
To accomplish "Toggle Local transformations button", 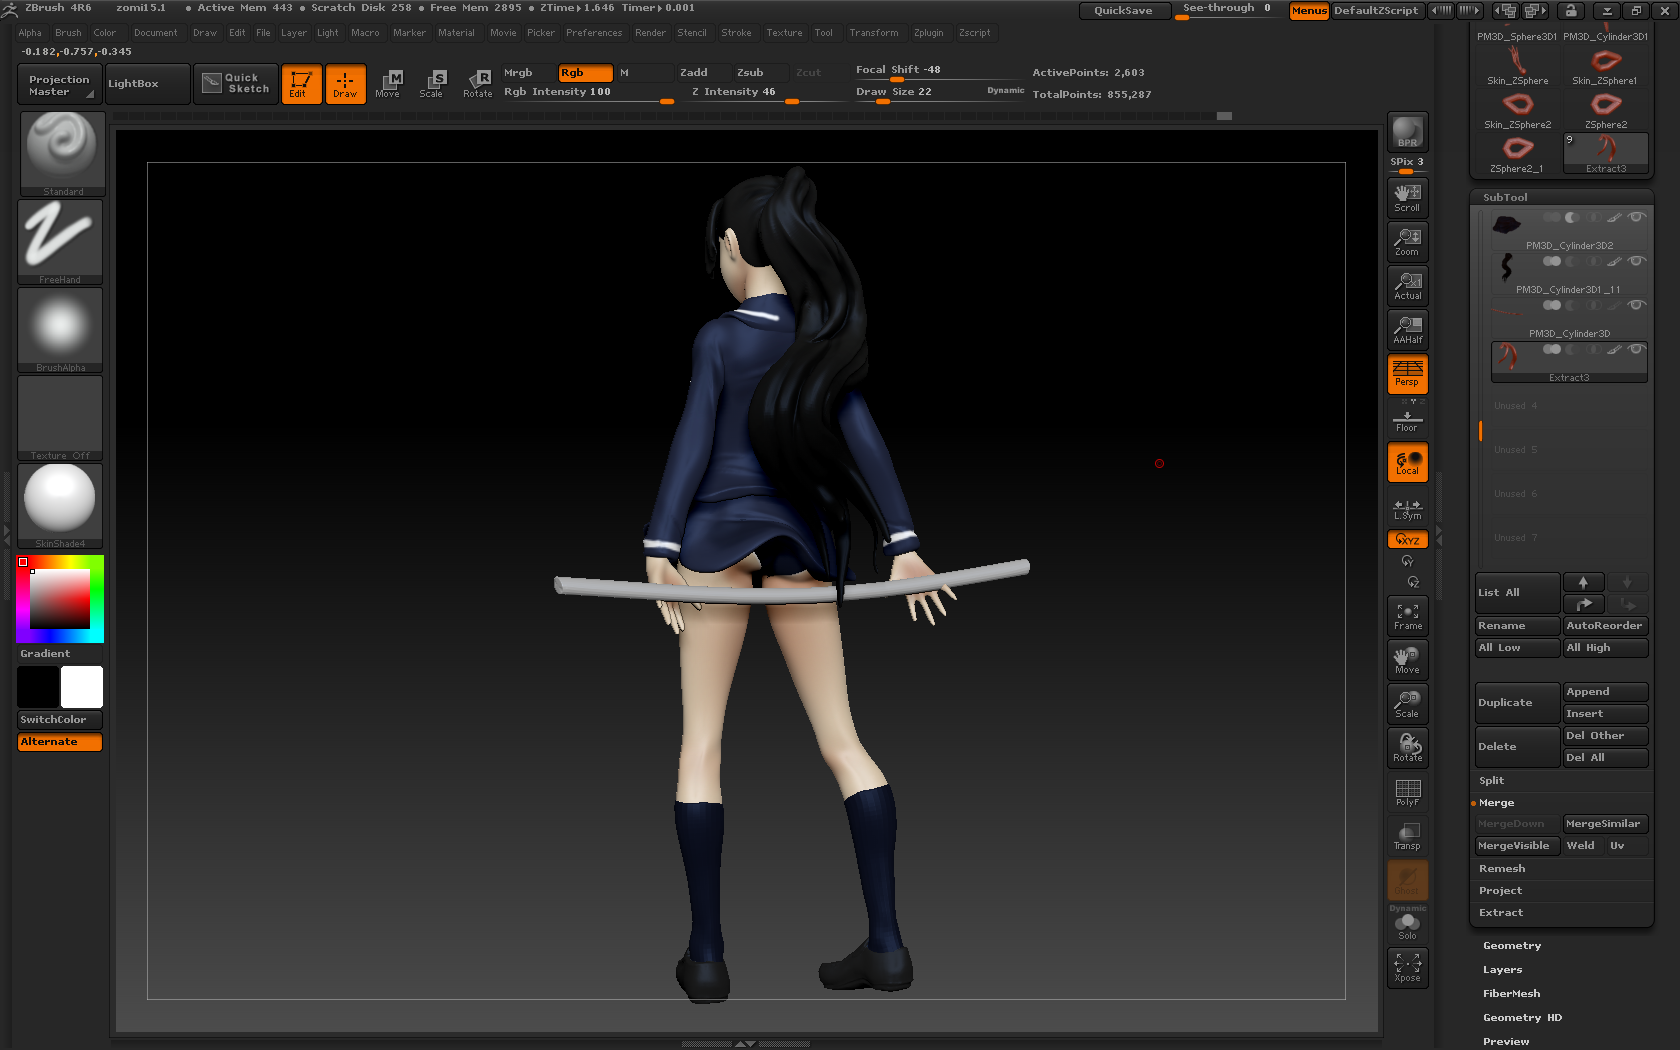I will [x=1407, y=462].
